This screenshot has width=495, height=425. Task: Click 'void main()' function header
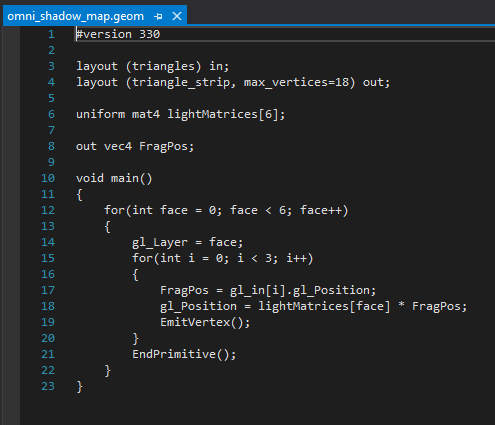pos(114,178)
